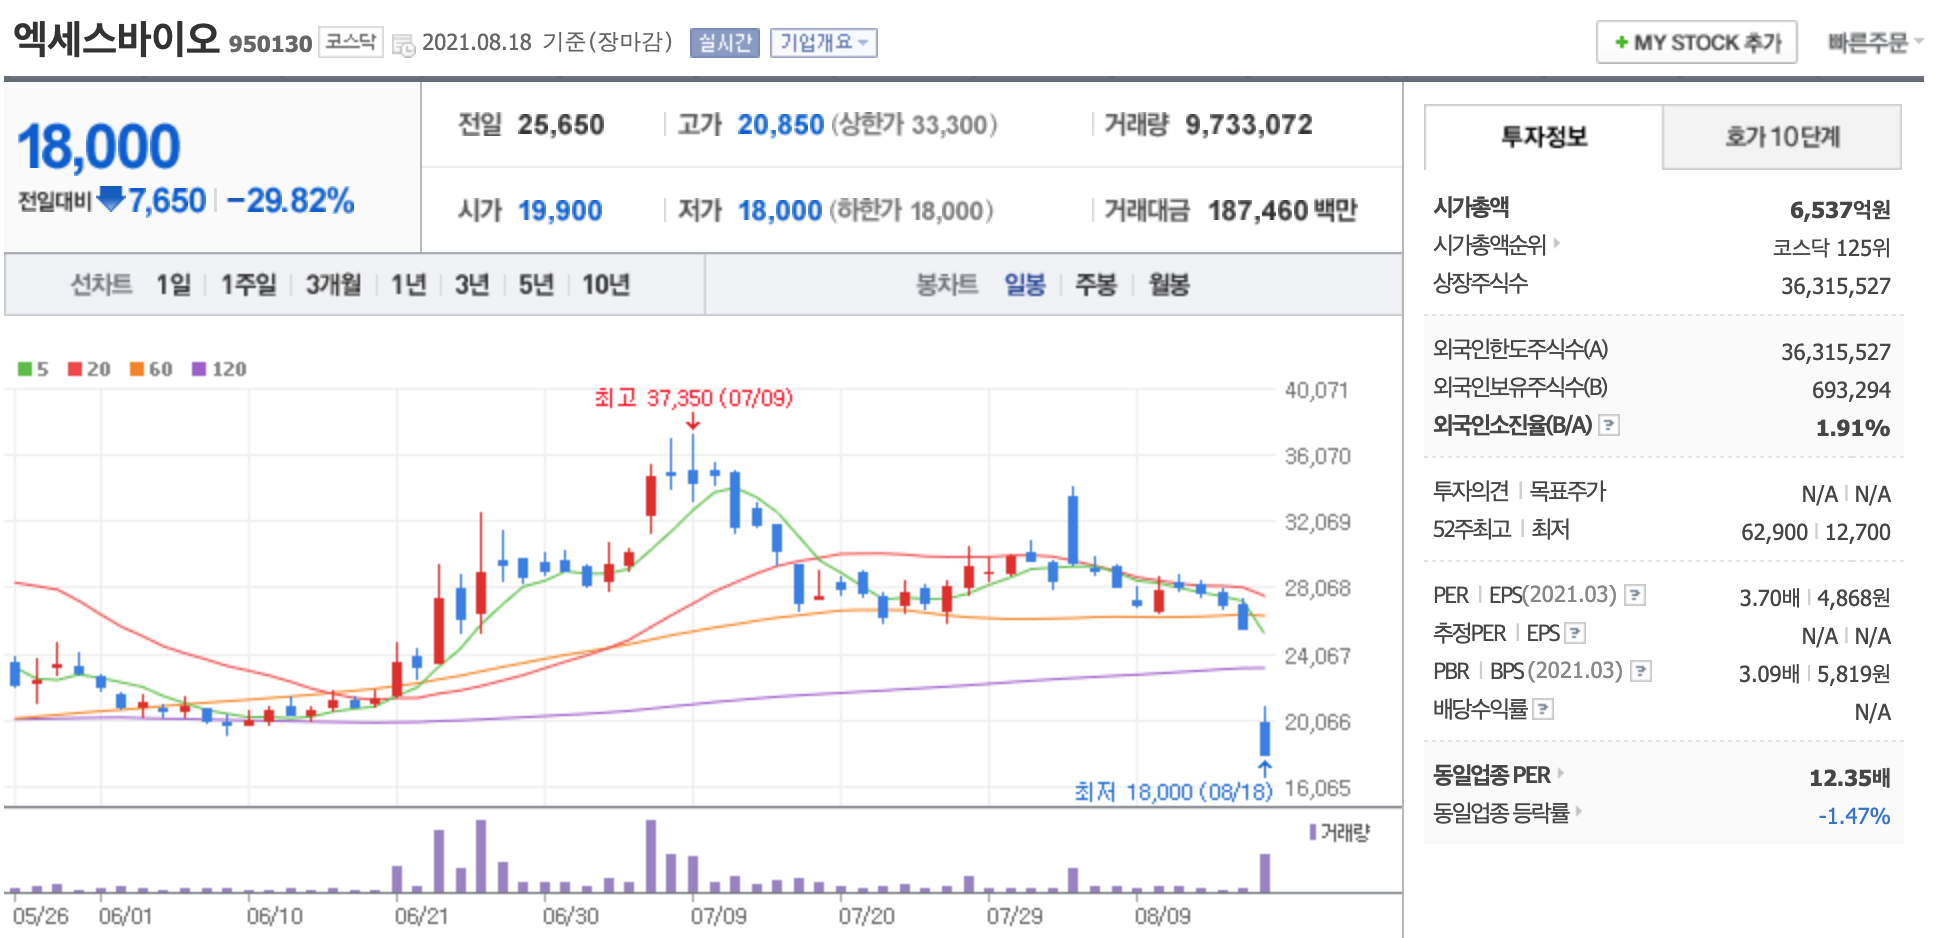
Task: Click the green 5-day moving average swatch
Action: [x=25, y=369]
